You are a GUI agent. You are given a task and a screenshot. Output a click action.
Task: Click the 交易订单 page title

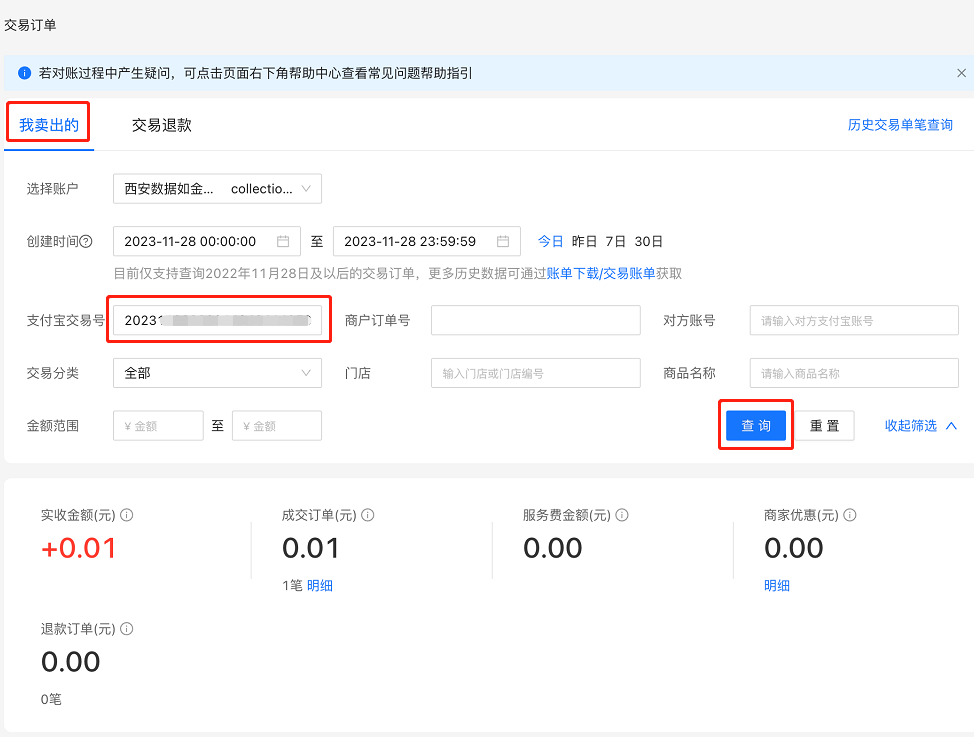(30, 25)
